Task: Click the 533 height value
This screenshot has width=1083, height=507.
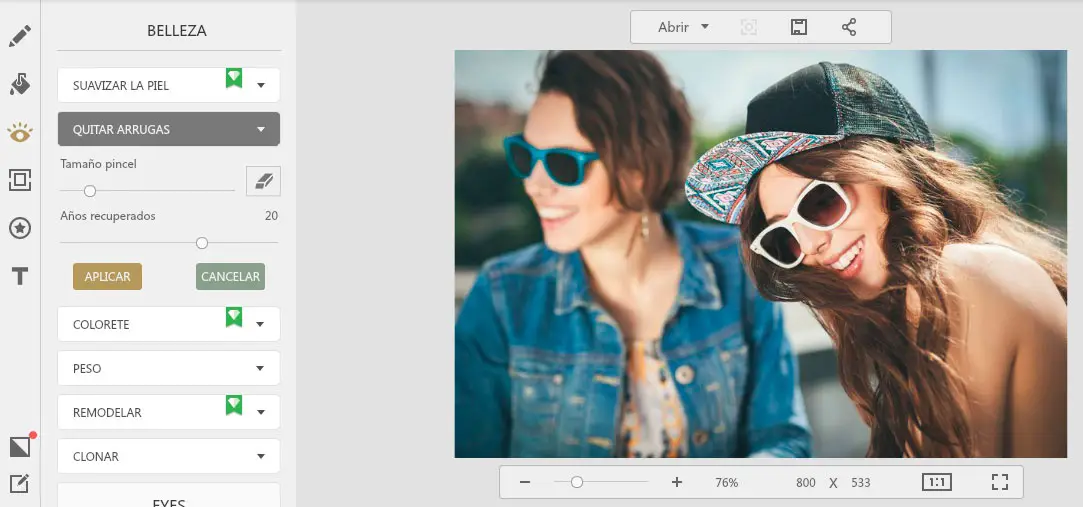Action: pyautogui.click(x=861, y=483)
